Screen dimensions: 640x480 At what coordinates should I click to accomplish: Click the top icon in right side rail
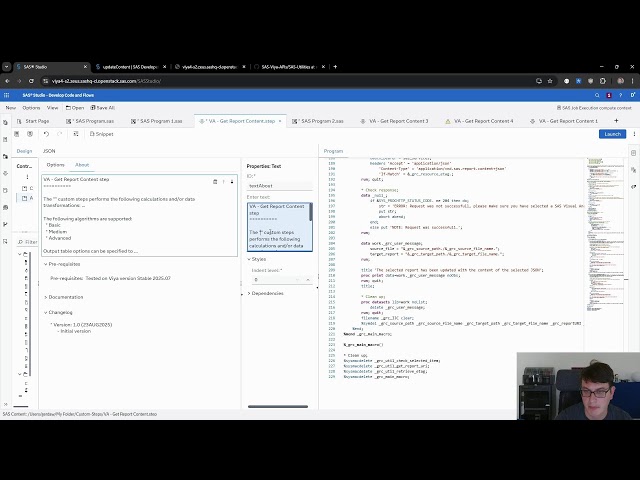[x=633, y=153]
